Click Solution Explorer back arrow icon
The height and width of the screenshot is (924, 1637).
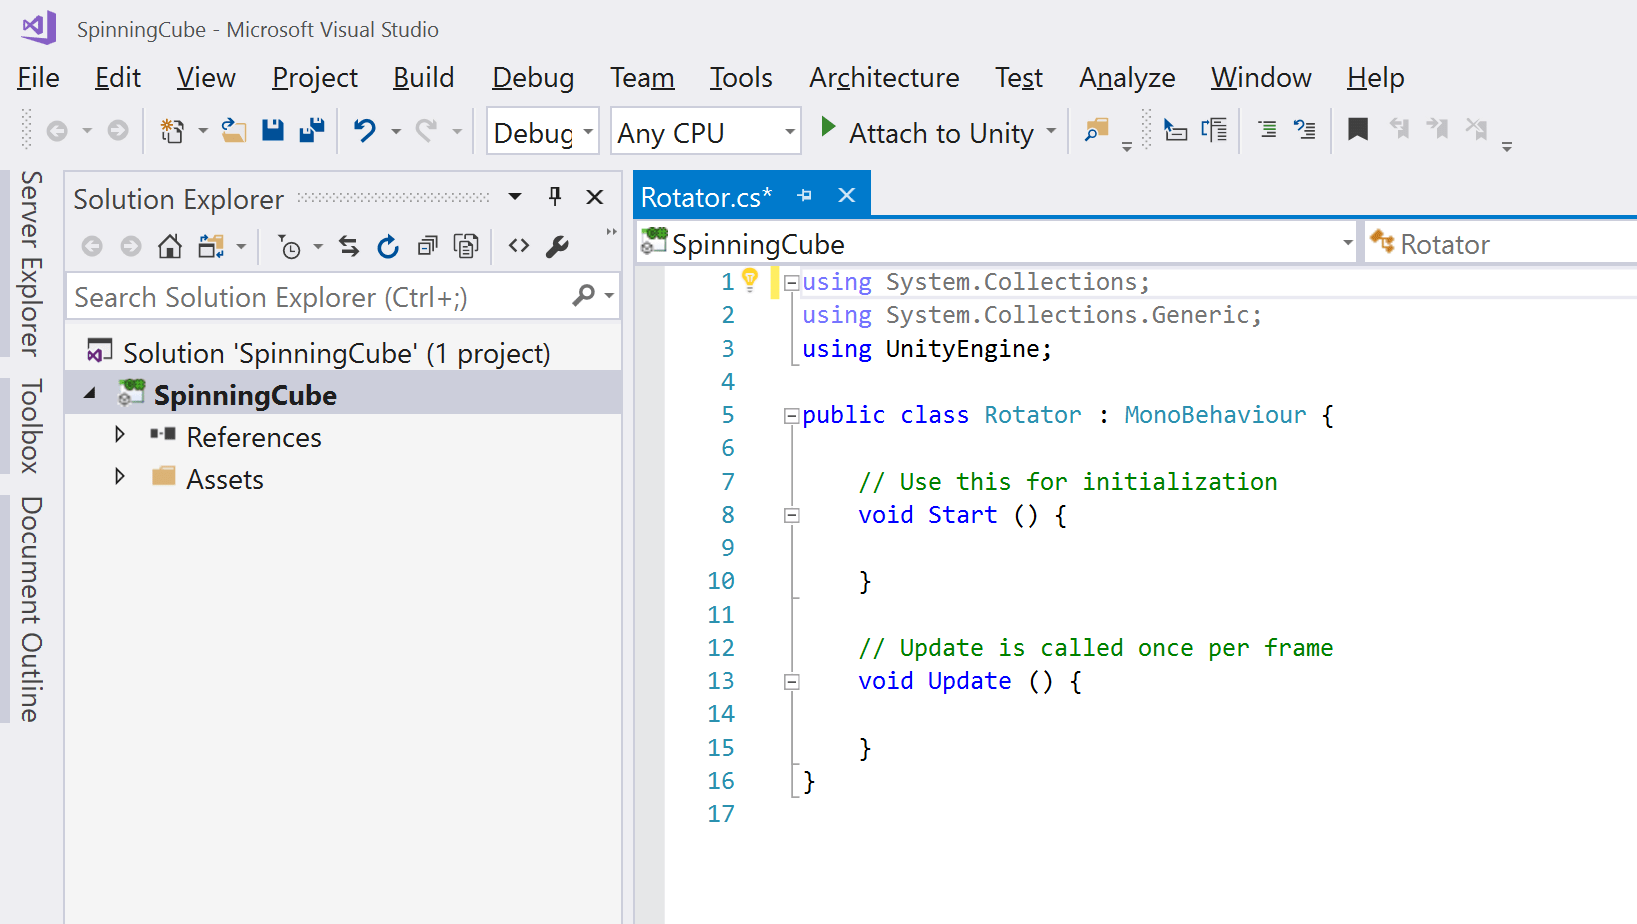[x=92, y=246]
